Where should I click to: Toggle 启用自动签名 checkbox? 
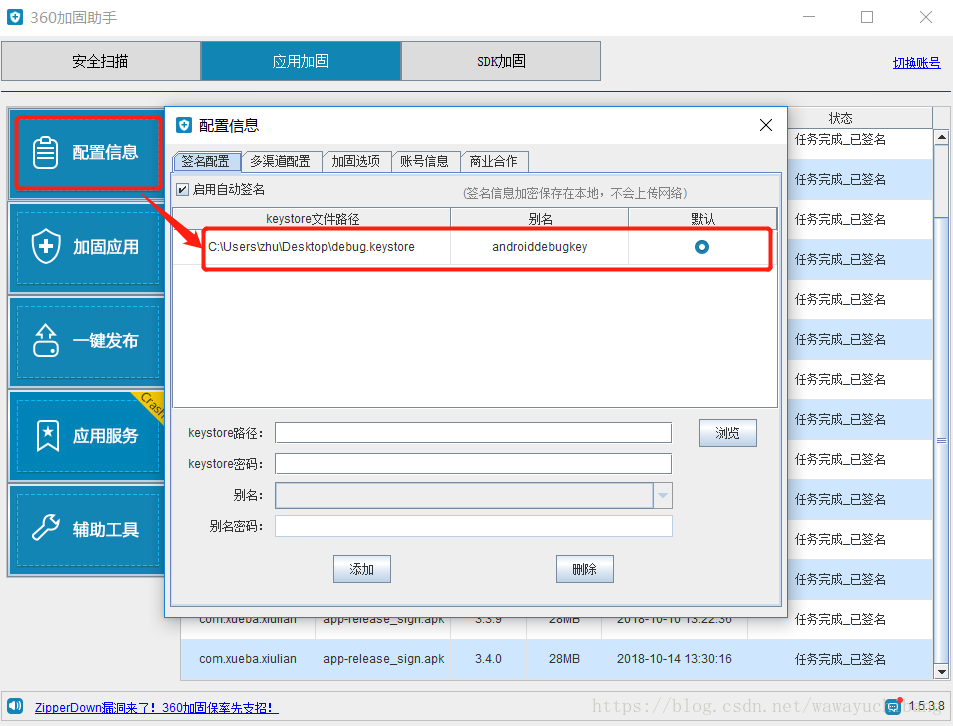click(182, 190)
